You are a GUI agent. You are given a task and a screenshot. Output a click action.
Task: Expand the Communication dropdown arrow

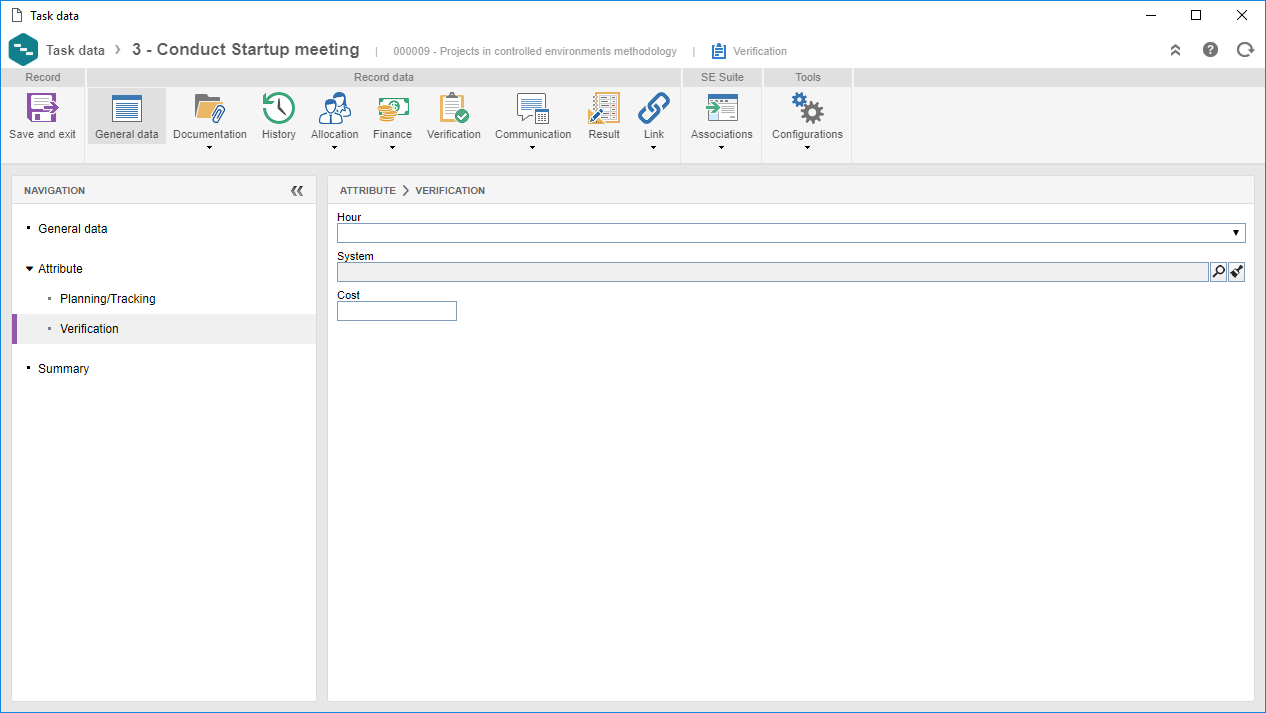(533, 148)
